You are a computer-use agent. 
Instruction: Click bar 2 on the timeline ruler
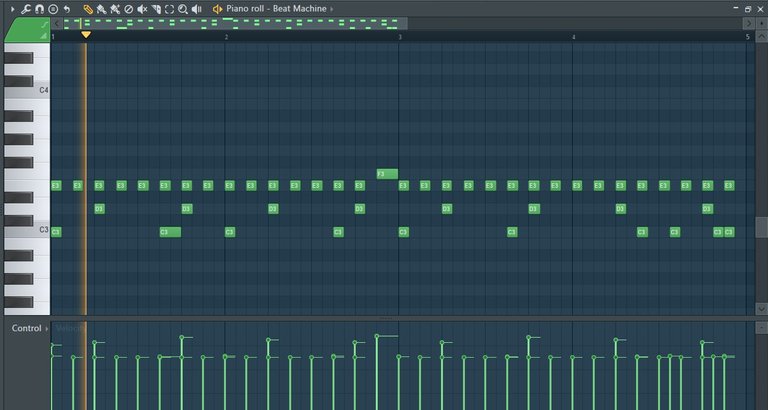226,37
